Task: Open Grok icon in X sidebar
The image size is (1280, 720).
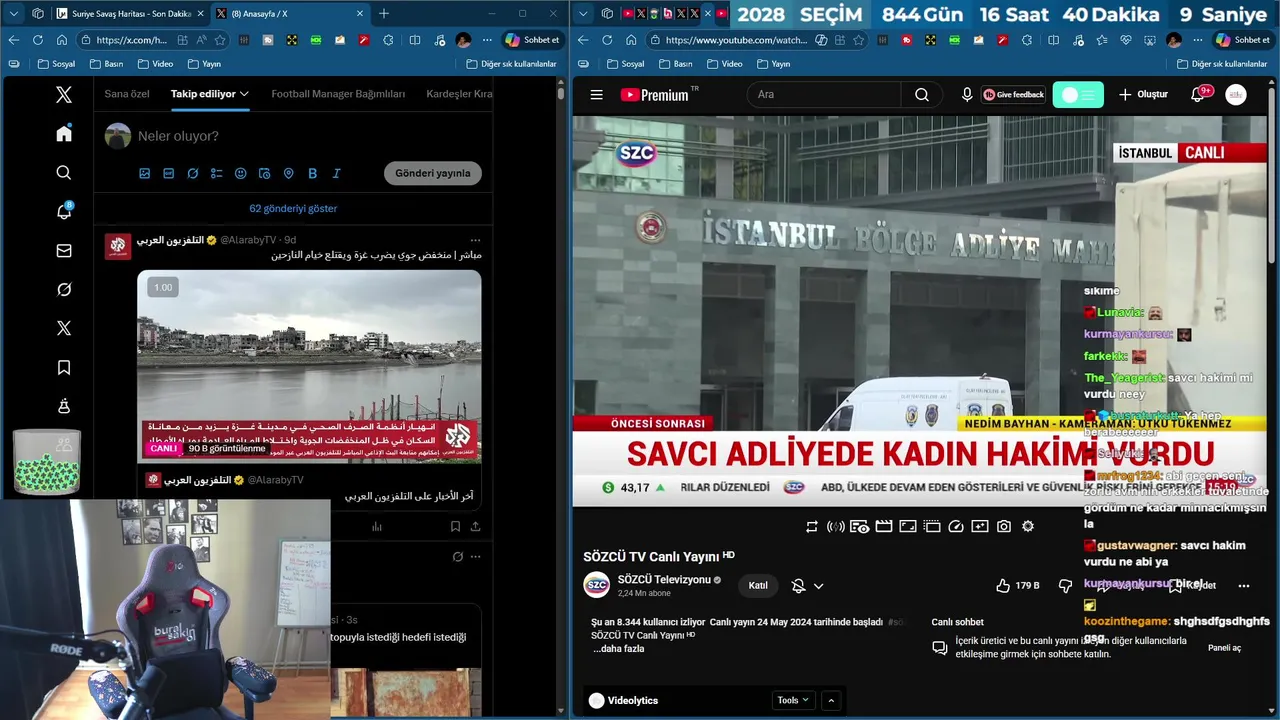Action: (64, 290)
